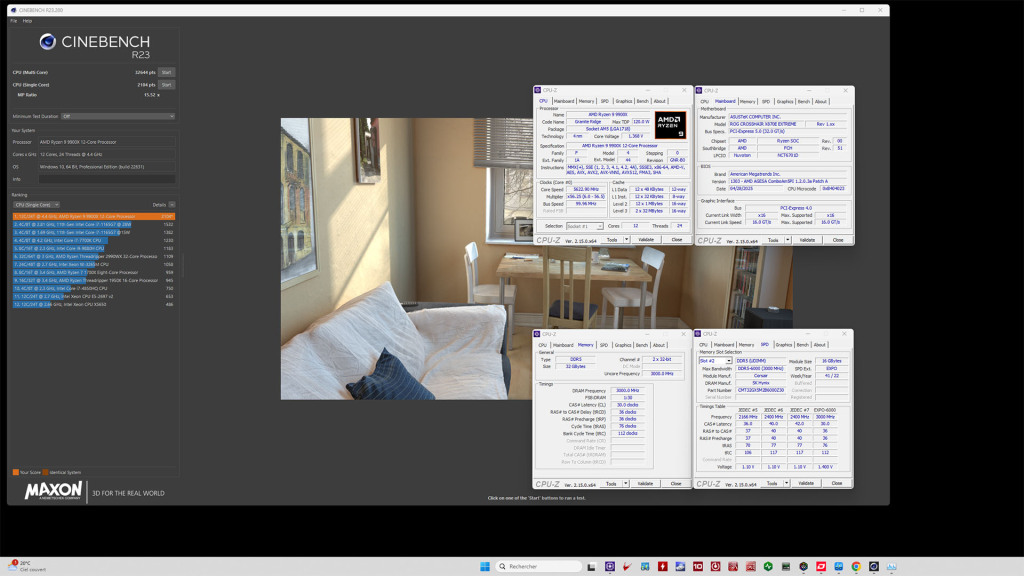Open the CPU-Z icon in the taskbar

pos(609,566)
